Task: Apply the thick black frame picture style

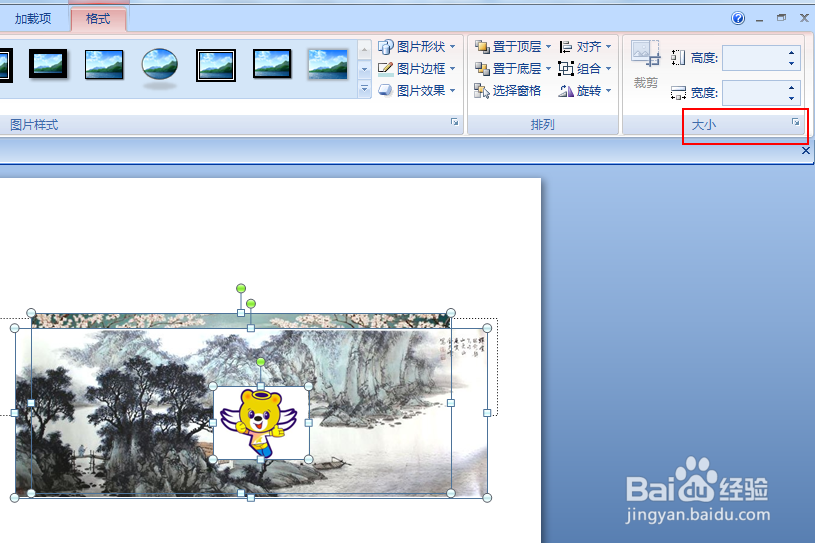Action: pos(48,64)
